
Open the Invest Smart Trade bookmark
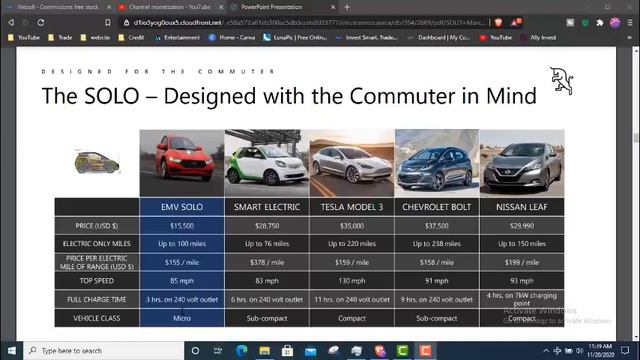click(367, 38)
